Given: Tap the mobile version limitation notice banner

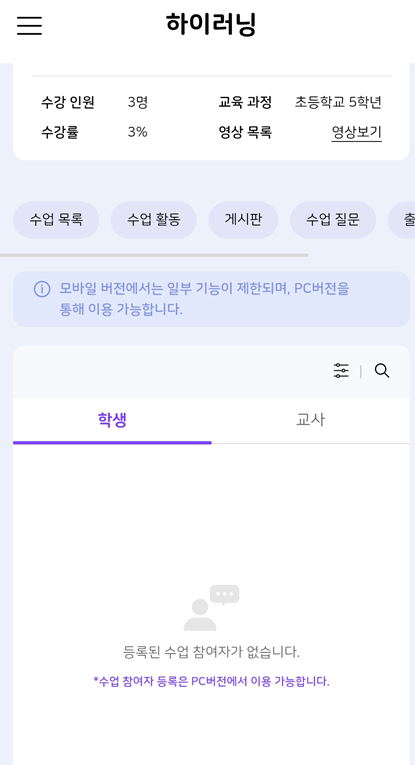Looking at the screenshot, I should click(211, 299).
